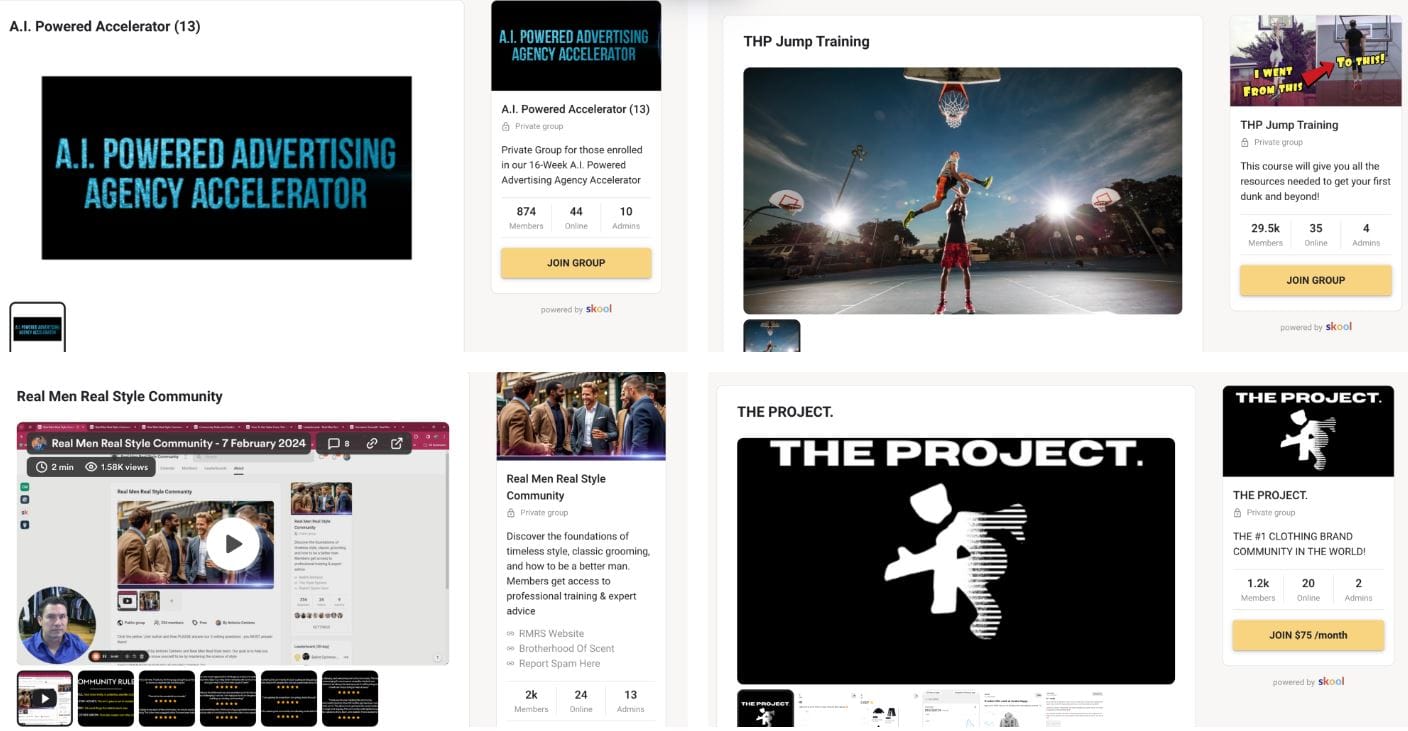
Task: Click the eye views icon on video
Action: [91, 467]
